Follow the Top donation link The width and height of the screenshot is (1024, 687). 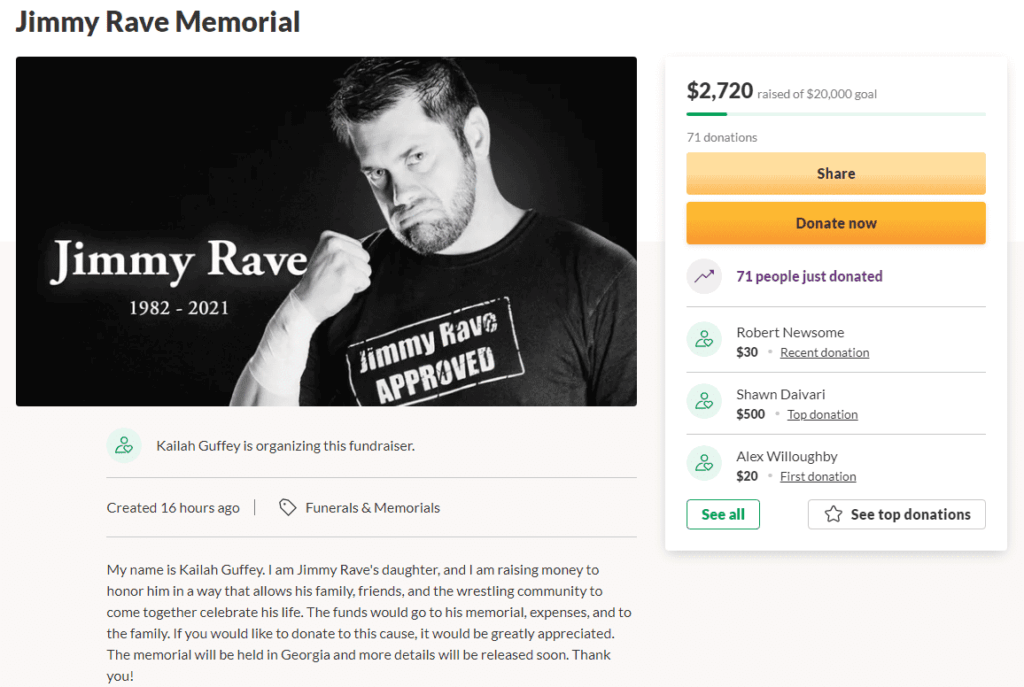click(x=822, y=415)
